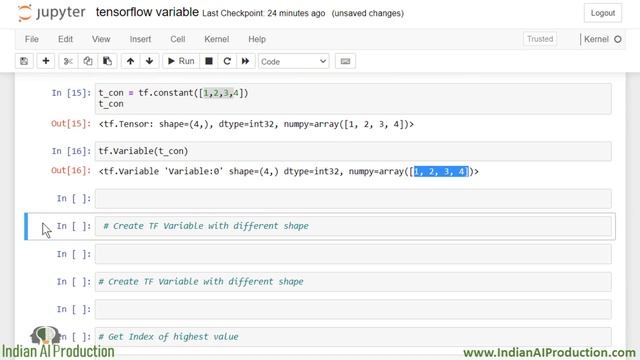Click the Last Checkpoint status text
The image size is (640, 360).
point(264,13)
